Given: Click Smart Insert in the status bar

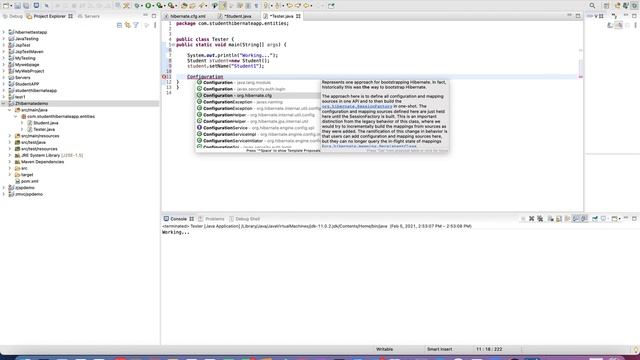Looking at the screenshot, I should point(440,349).
